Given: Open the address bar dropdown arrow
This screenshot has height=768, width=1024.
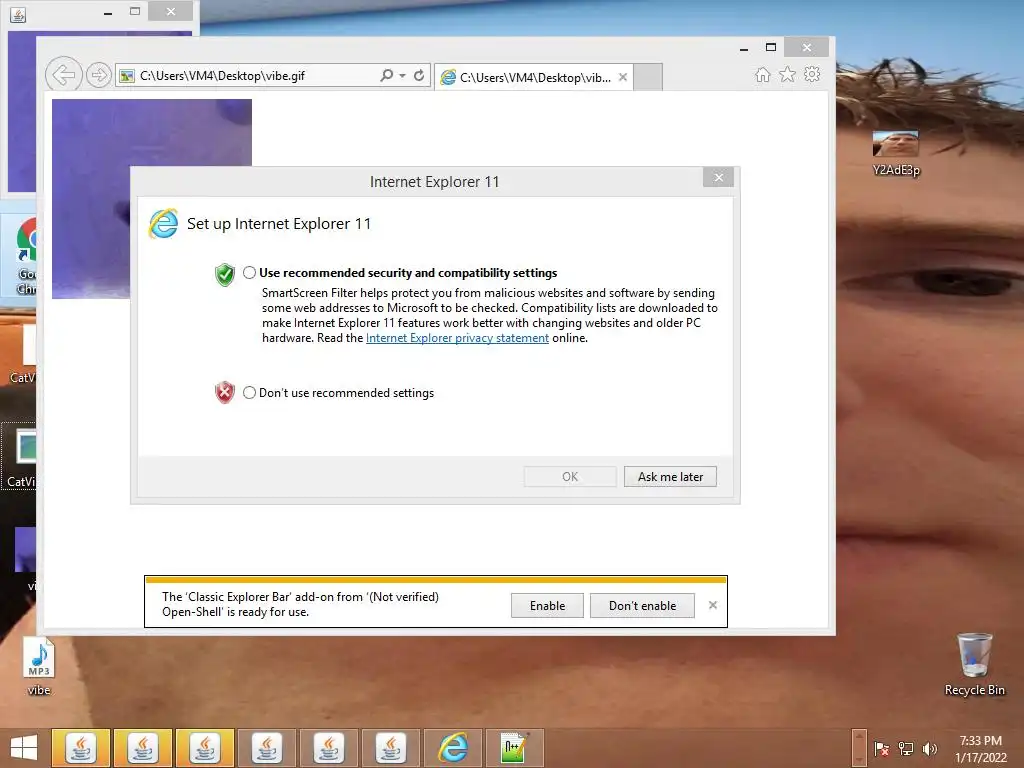Looking at the screenshot, I should point(402,76).
